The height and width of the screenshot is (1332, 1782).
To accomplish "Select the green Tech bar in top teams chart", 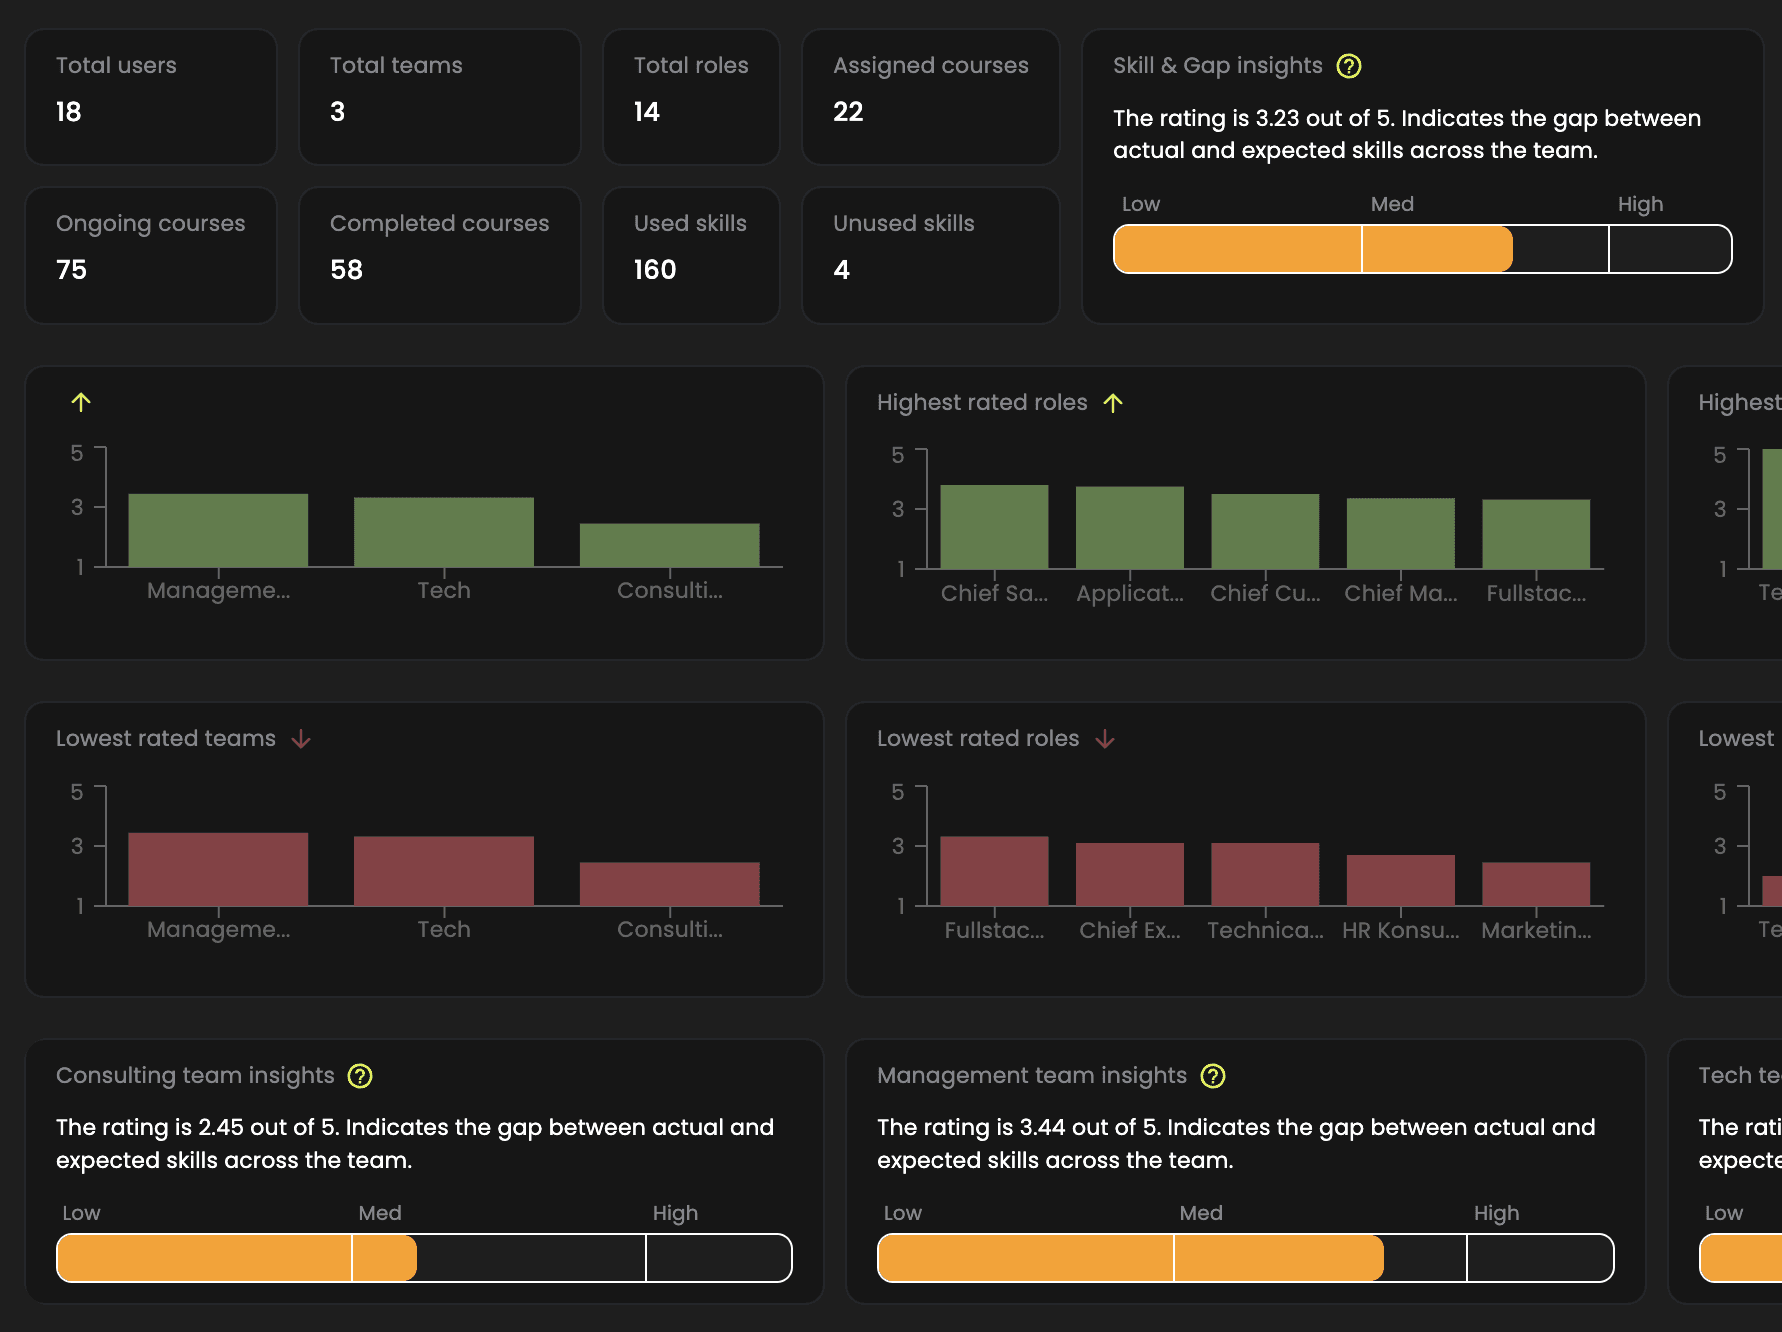I will (444, 532).
